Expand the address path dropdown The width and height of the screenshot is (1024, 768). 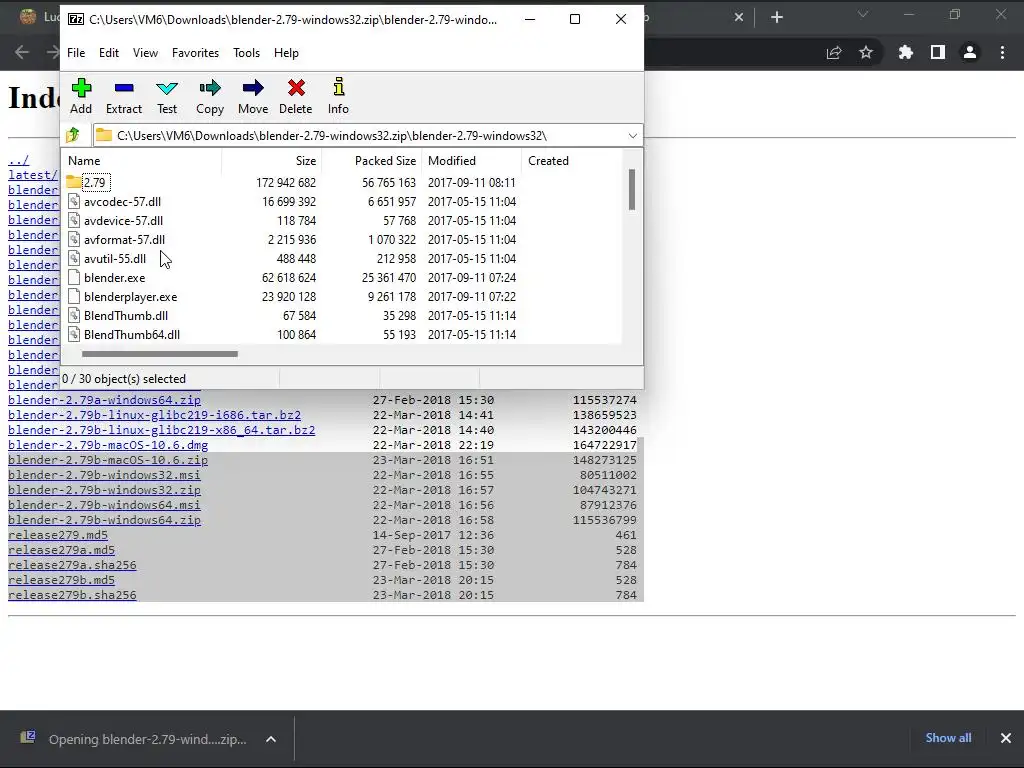[632, 136]
